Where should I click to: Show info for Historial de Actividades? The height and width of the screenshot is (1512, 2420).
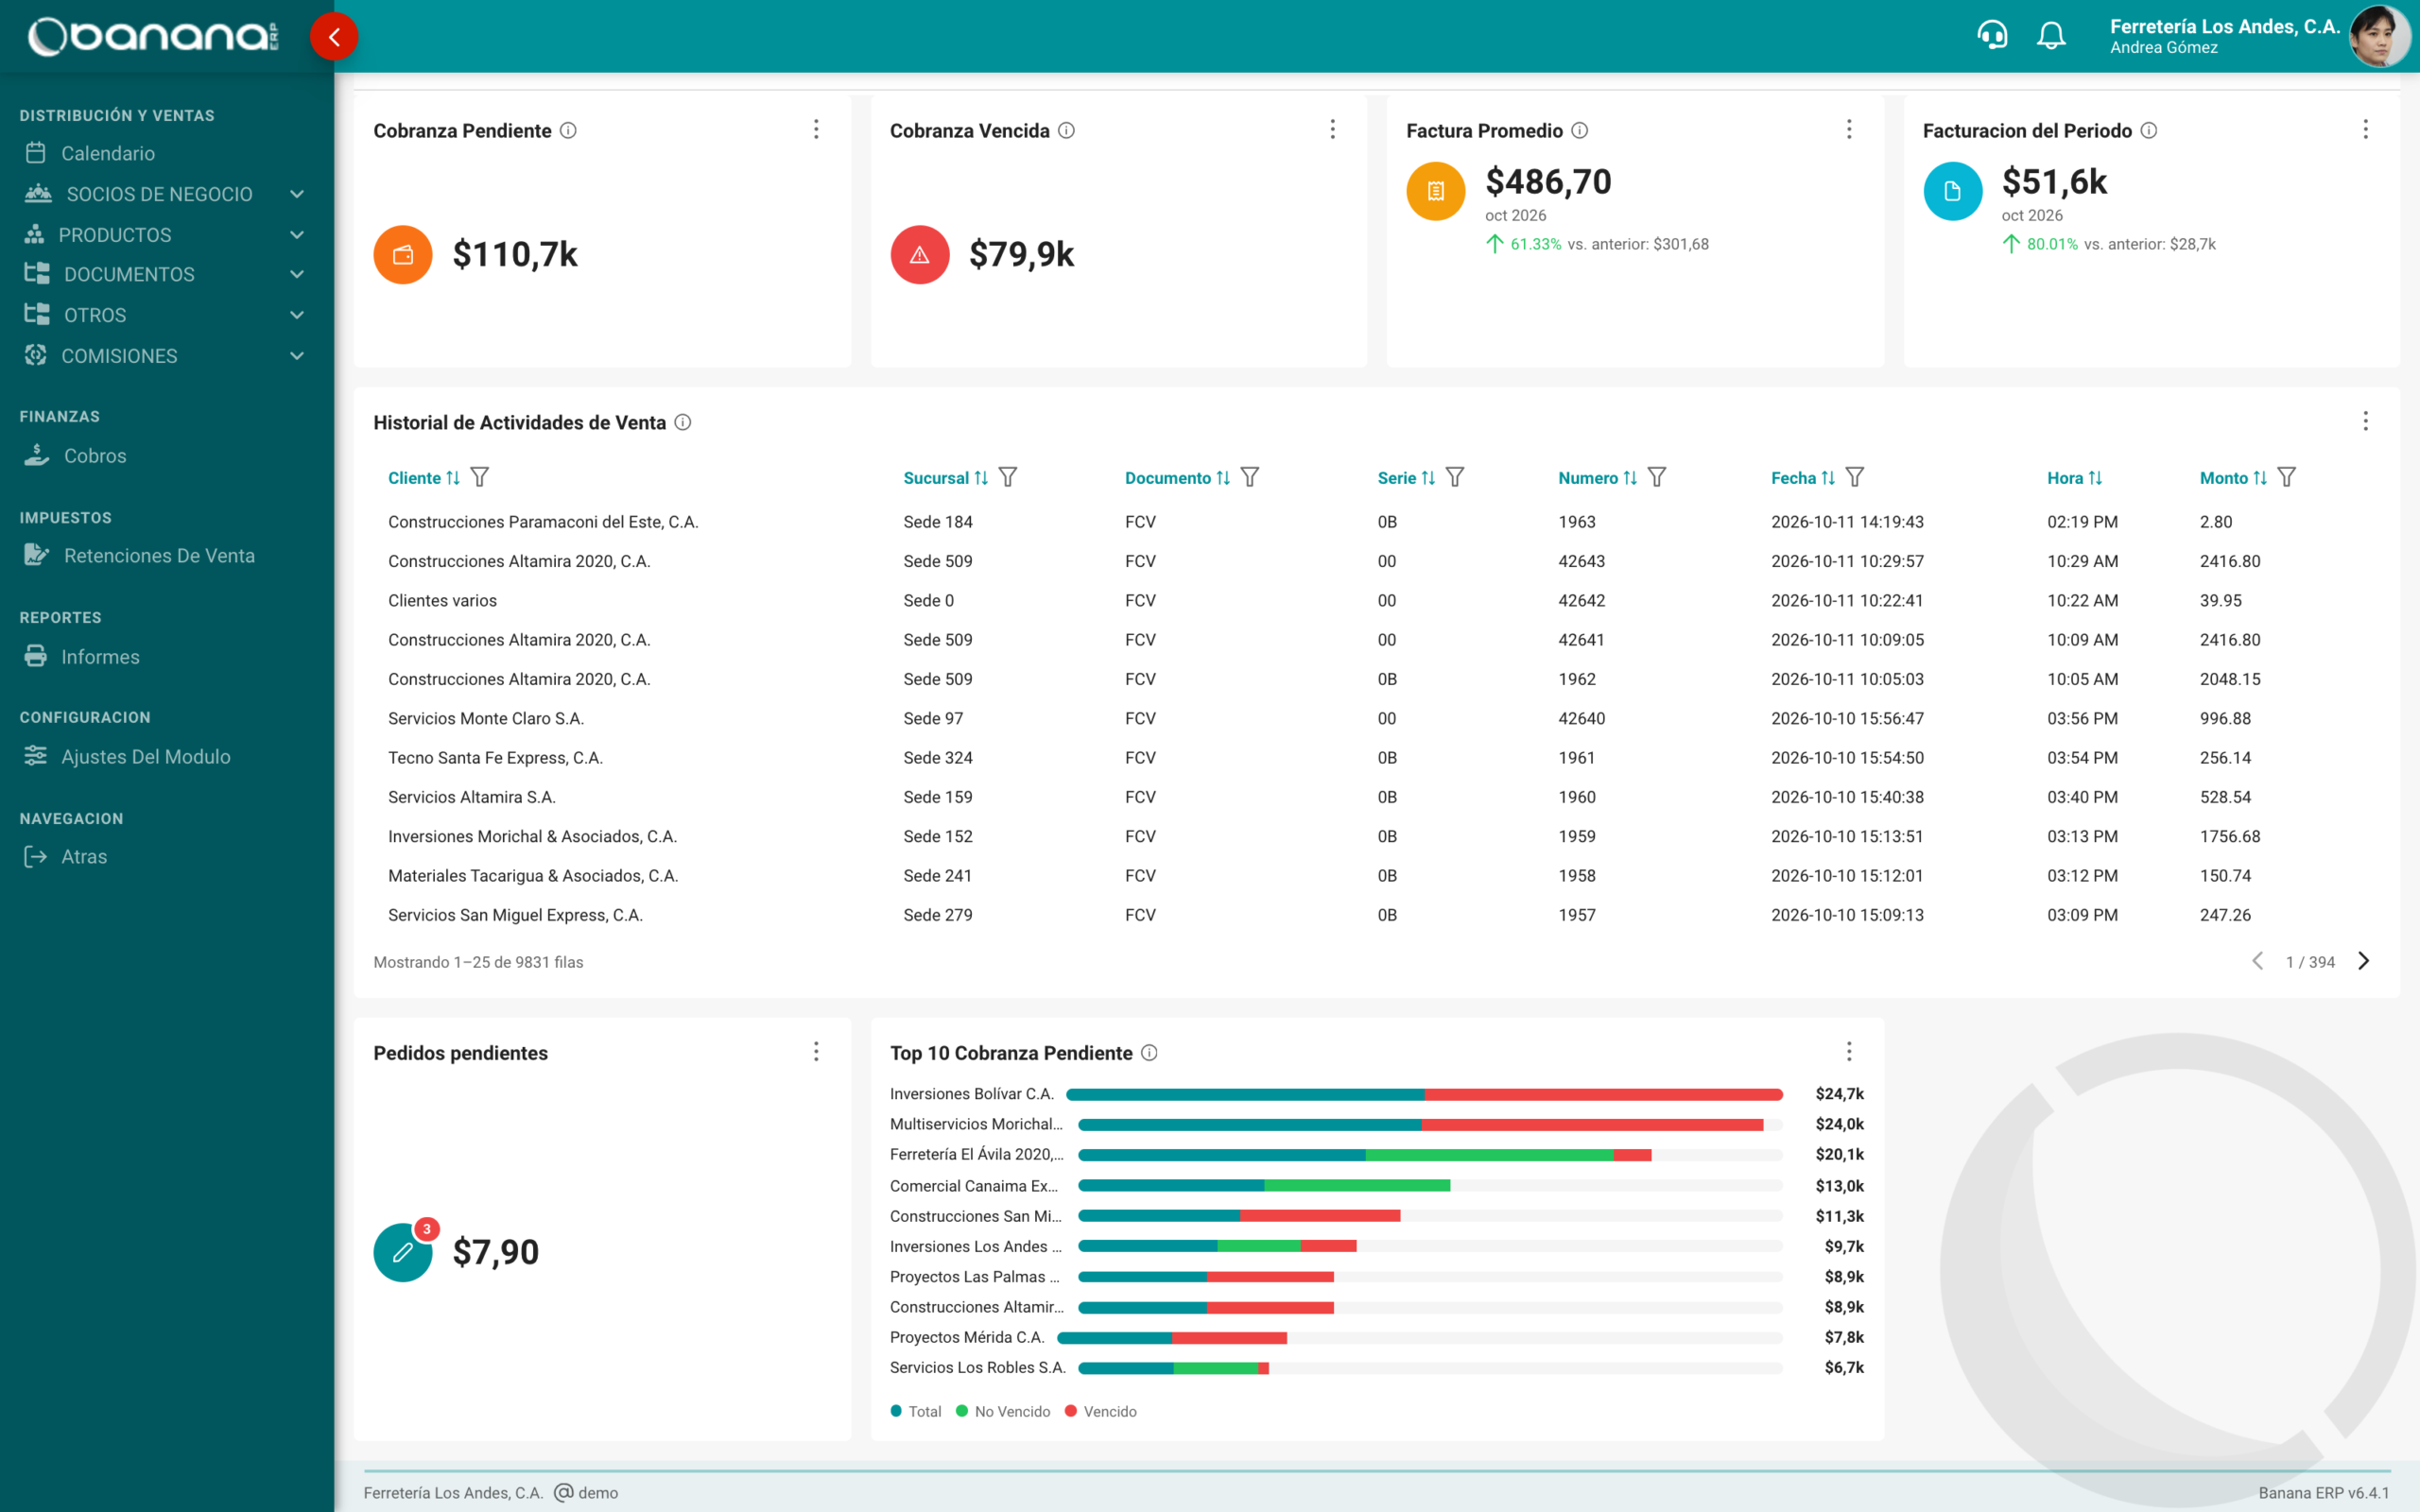click(682, 422)
